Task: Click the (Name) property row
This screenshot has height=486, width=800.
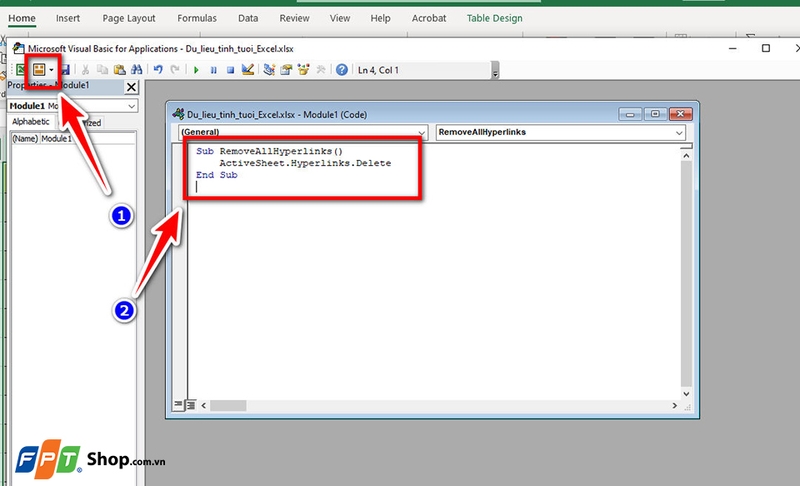Action: (73, 139)
